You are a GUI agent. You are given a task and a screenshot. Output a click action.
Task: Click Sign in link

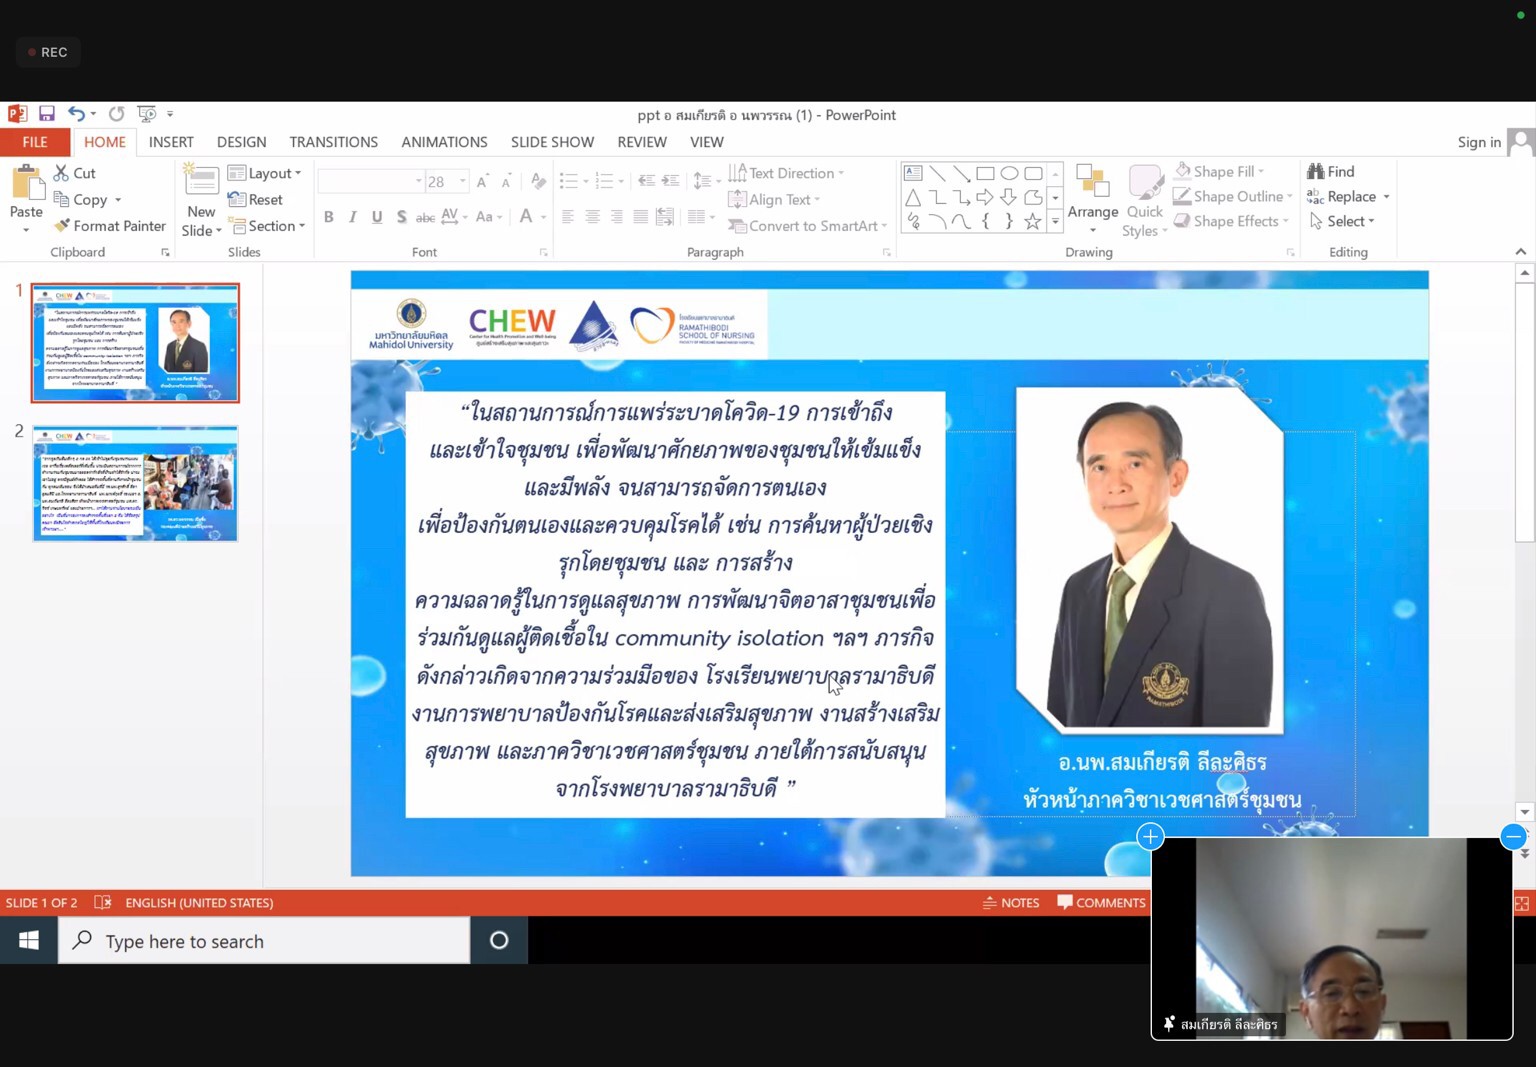[x=1479, y=142]
